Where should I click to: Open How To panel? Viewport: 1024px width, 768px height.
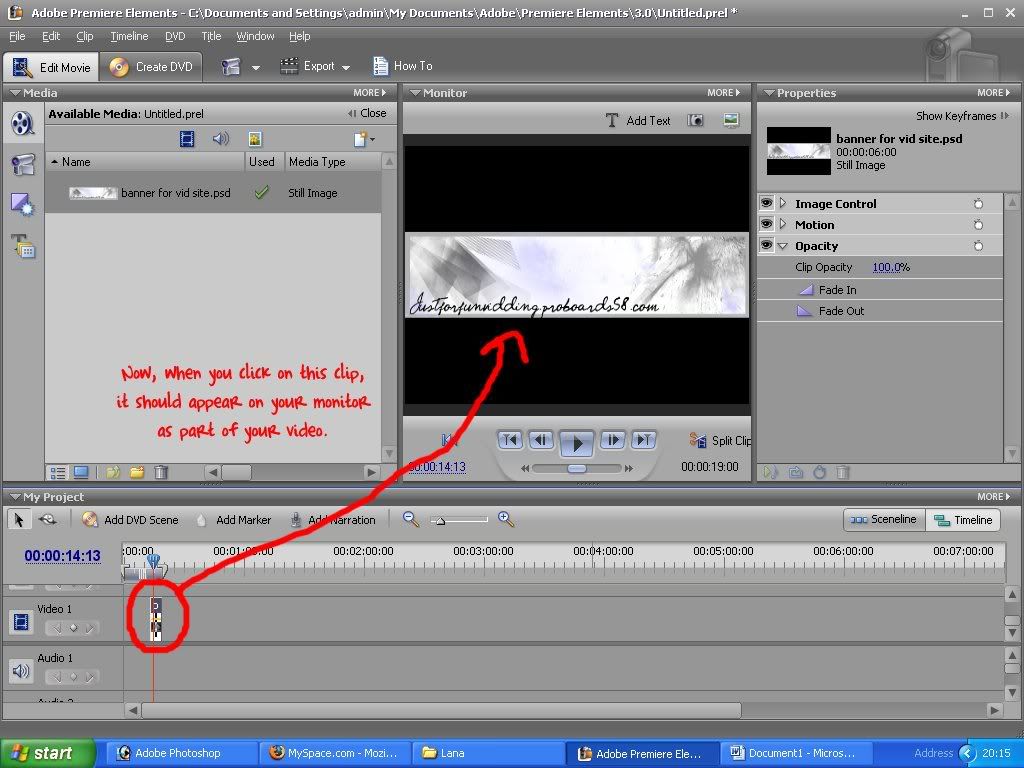[x=403, y=65]
